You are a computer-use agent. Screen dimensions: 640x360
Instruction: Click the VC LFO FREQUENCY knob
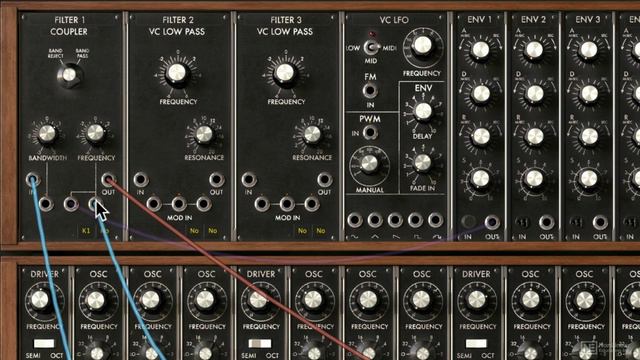click(422, 45)
